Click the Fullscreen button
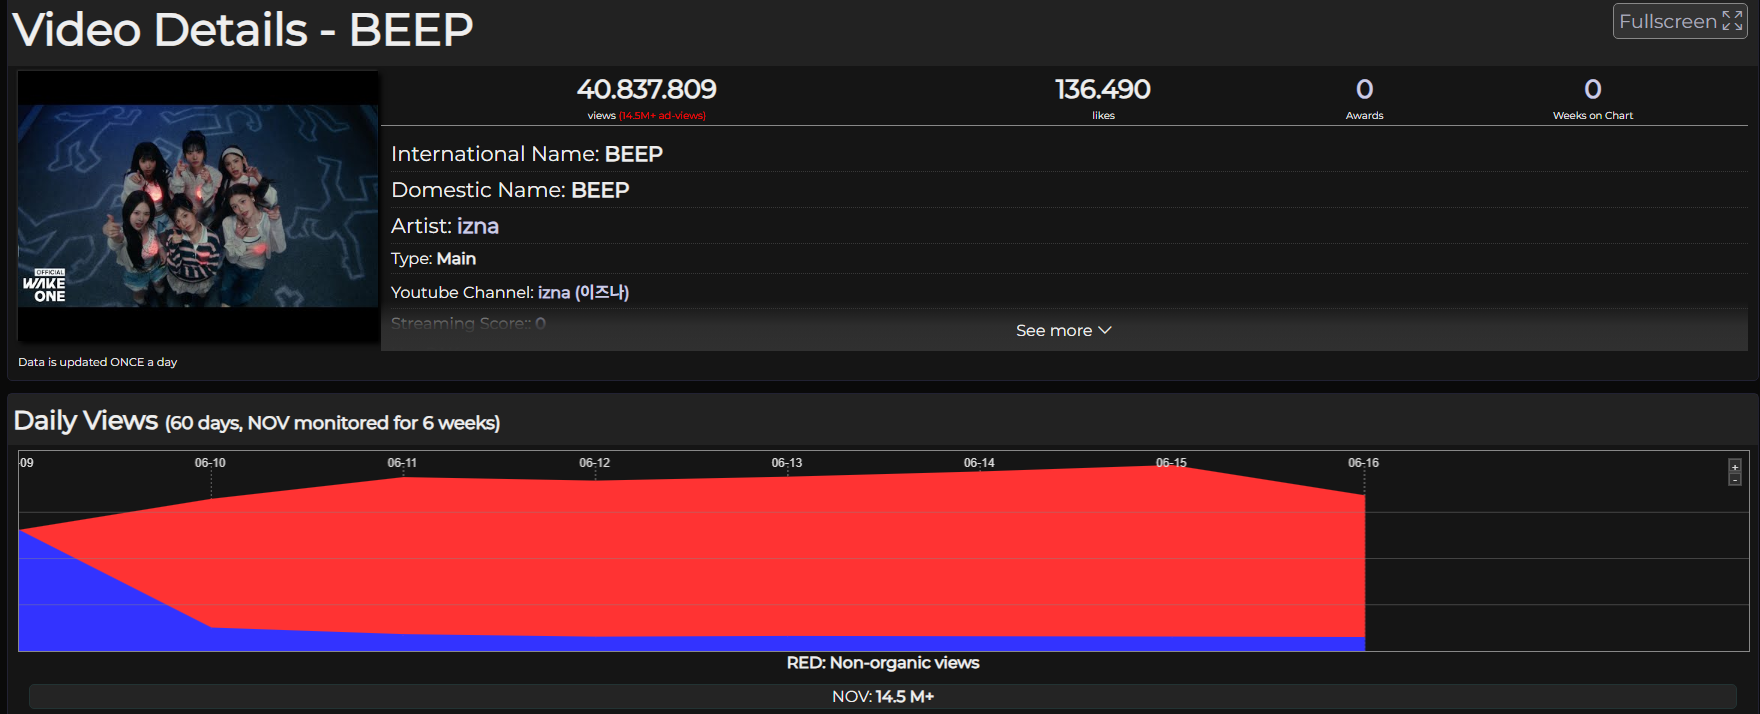 [x=1680, y=21]
